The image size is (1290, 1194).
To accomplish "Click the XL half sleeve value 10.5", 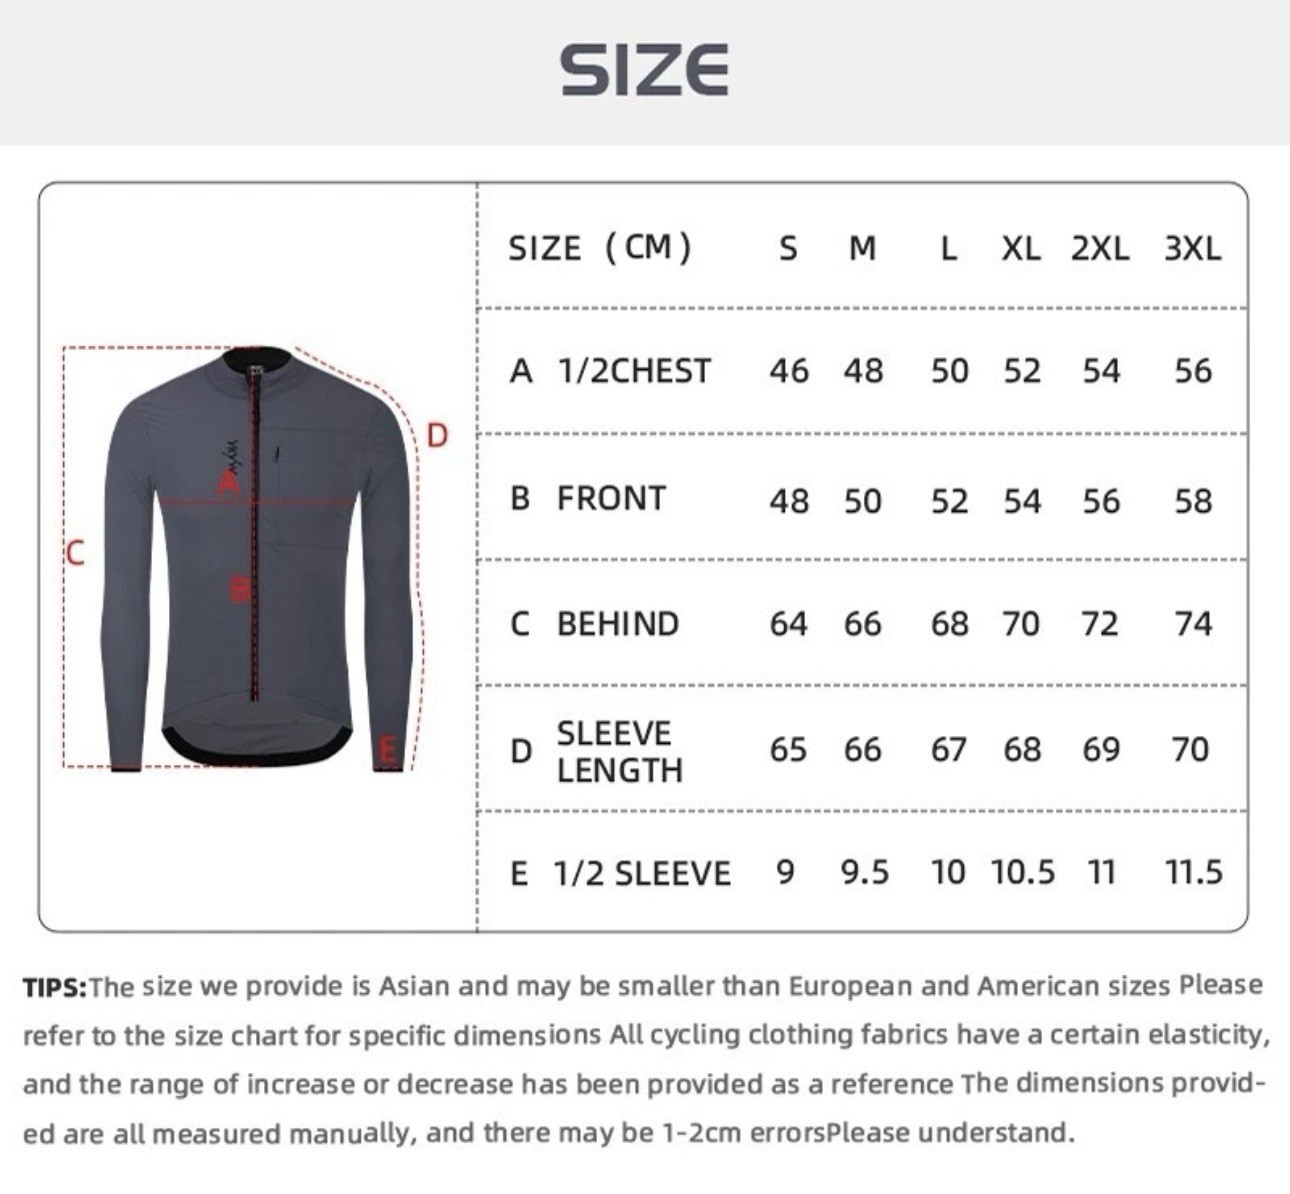I will pyautogui.click(x=1023, y=872).
